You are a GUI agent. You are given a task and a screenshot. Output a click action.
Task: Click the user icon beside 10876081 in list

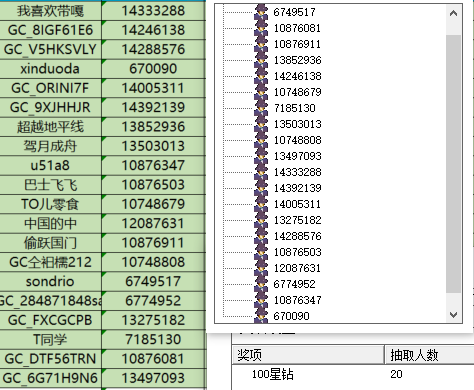pyautogui.click(x=261, y=28)
